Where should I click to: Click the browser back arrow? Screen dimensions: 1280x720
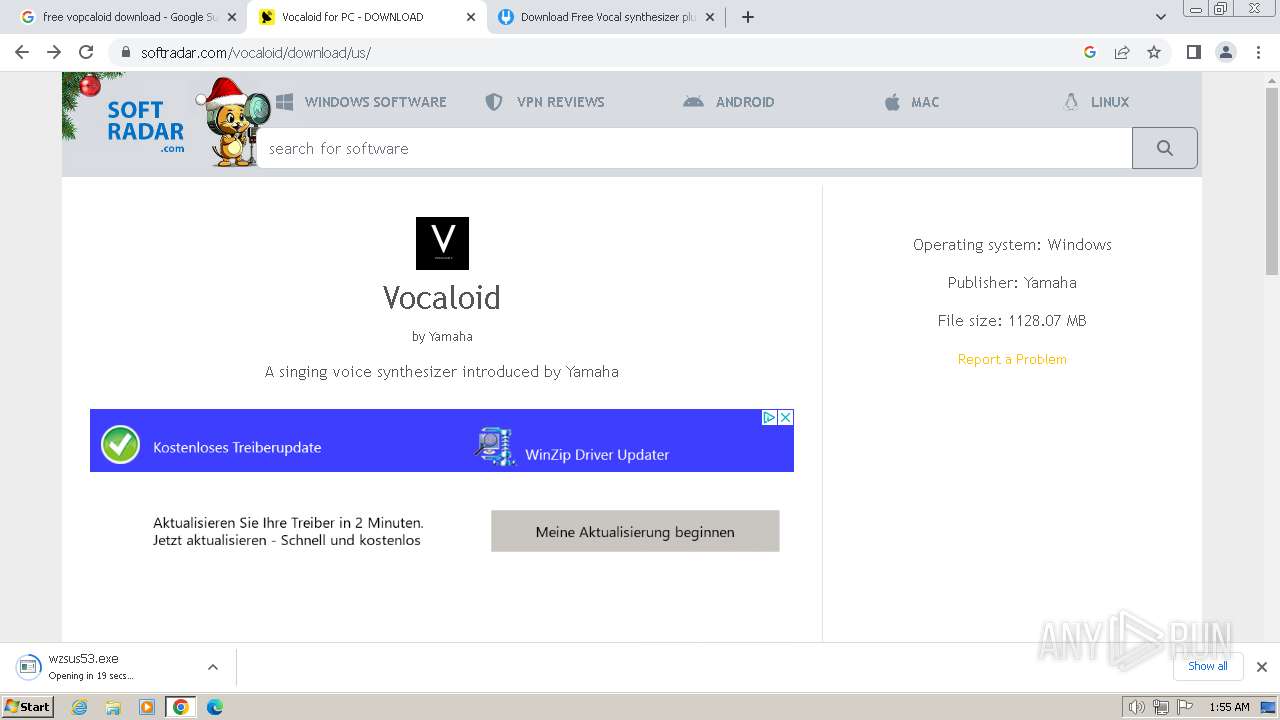22,52
